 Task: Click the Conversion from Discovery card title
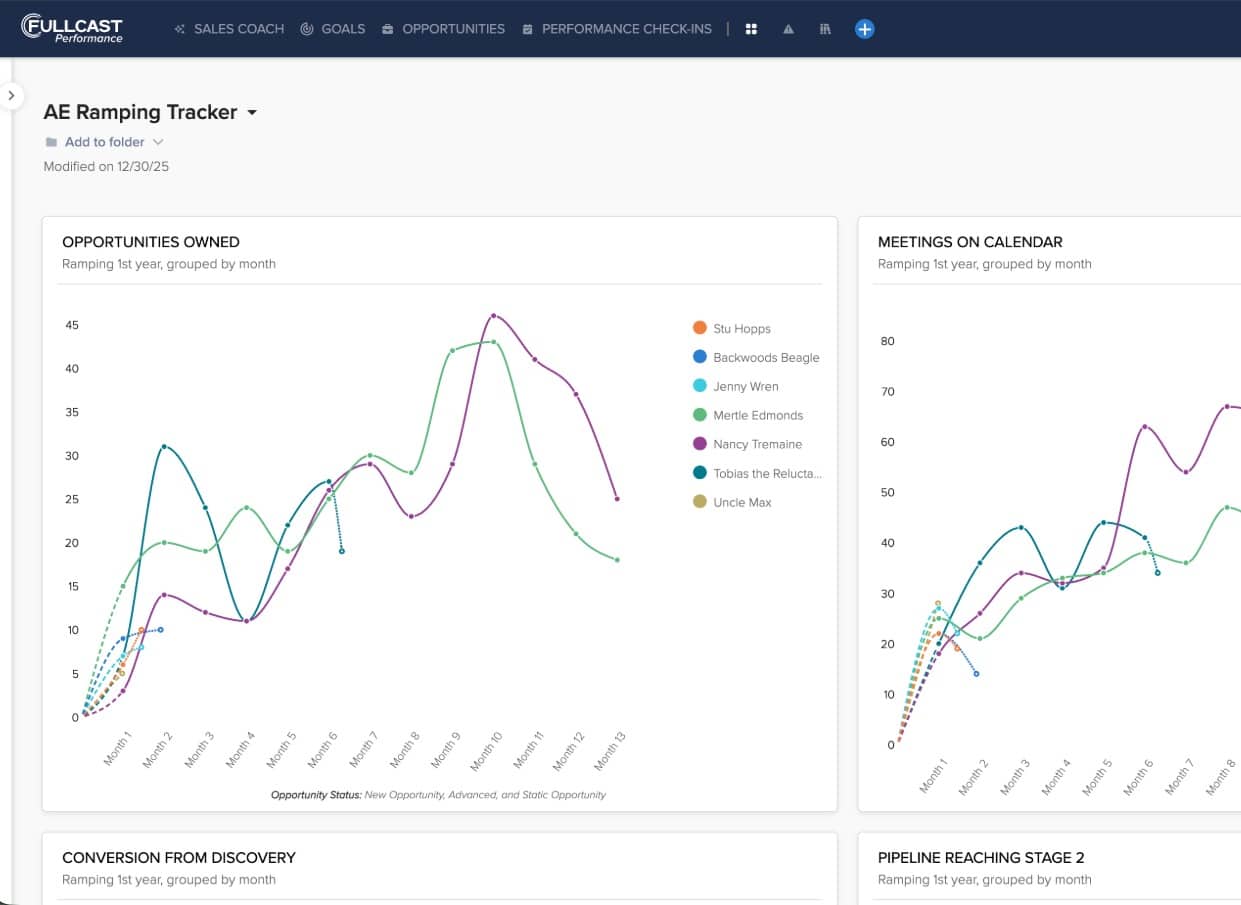point(179,858)
